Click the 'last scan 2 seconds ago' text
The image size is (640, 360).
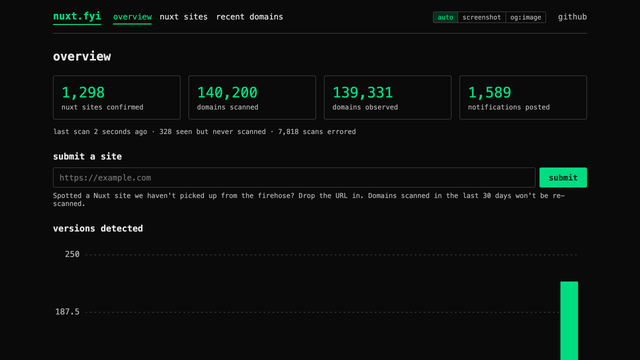point(100,132)
